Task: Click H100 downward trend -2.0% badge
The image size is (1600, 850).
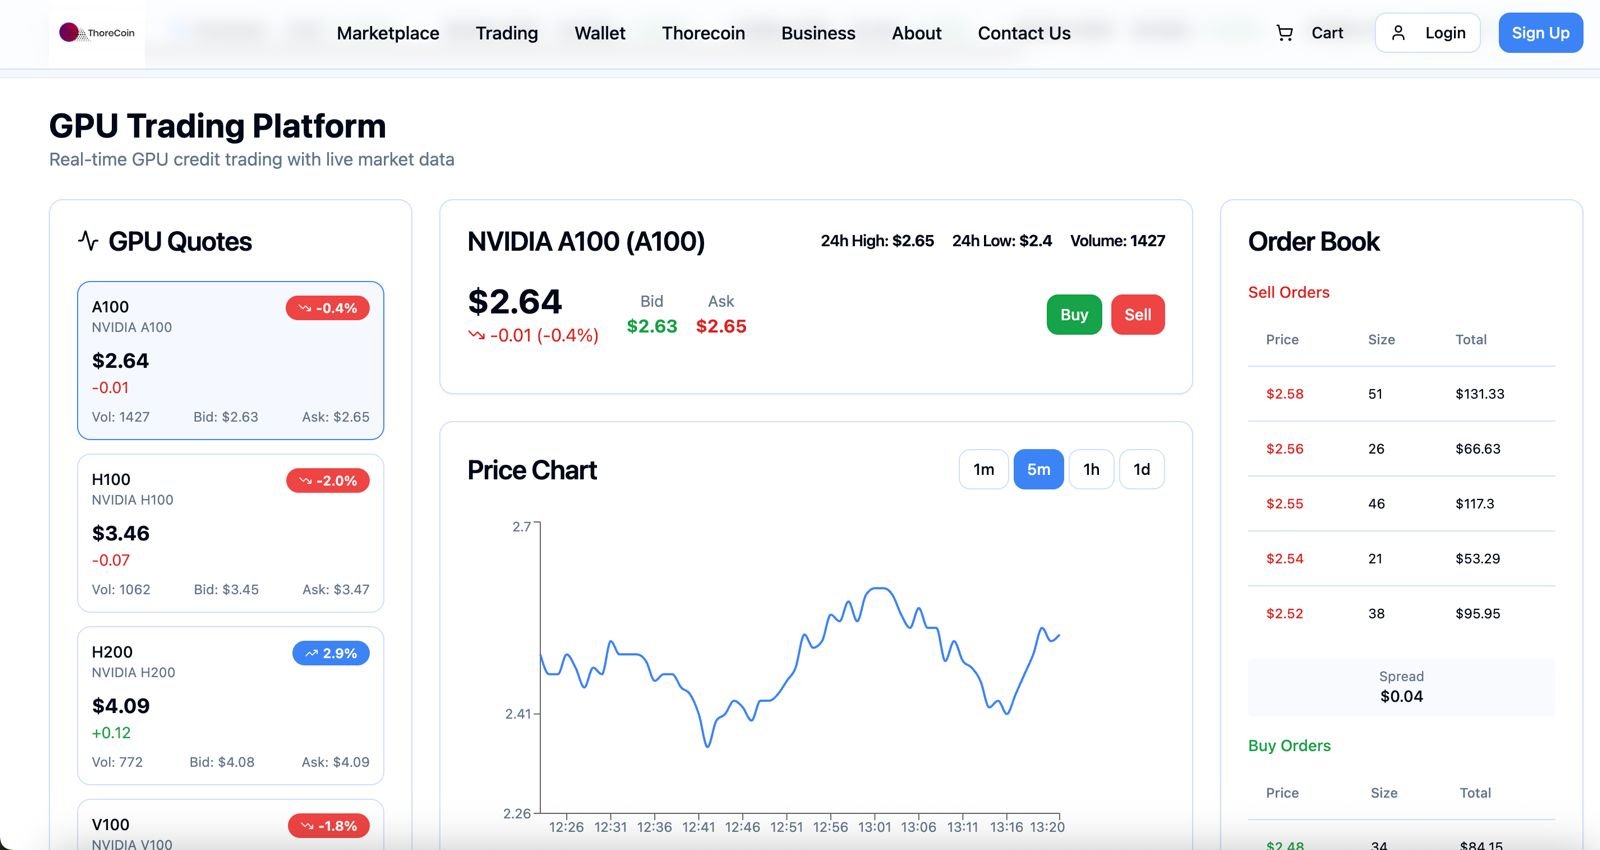Action: pyautogui.click(x=328, y=481)
